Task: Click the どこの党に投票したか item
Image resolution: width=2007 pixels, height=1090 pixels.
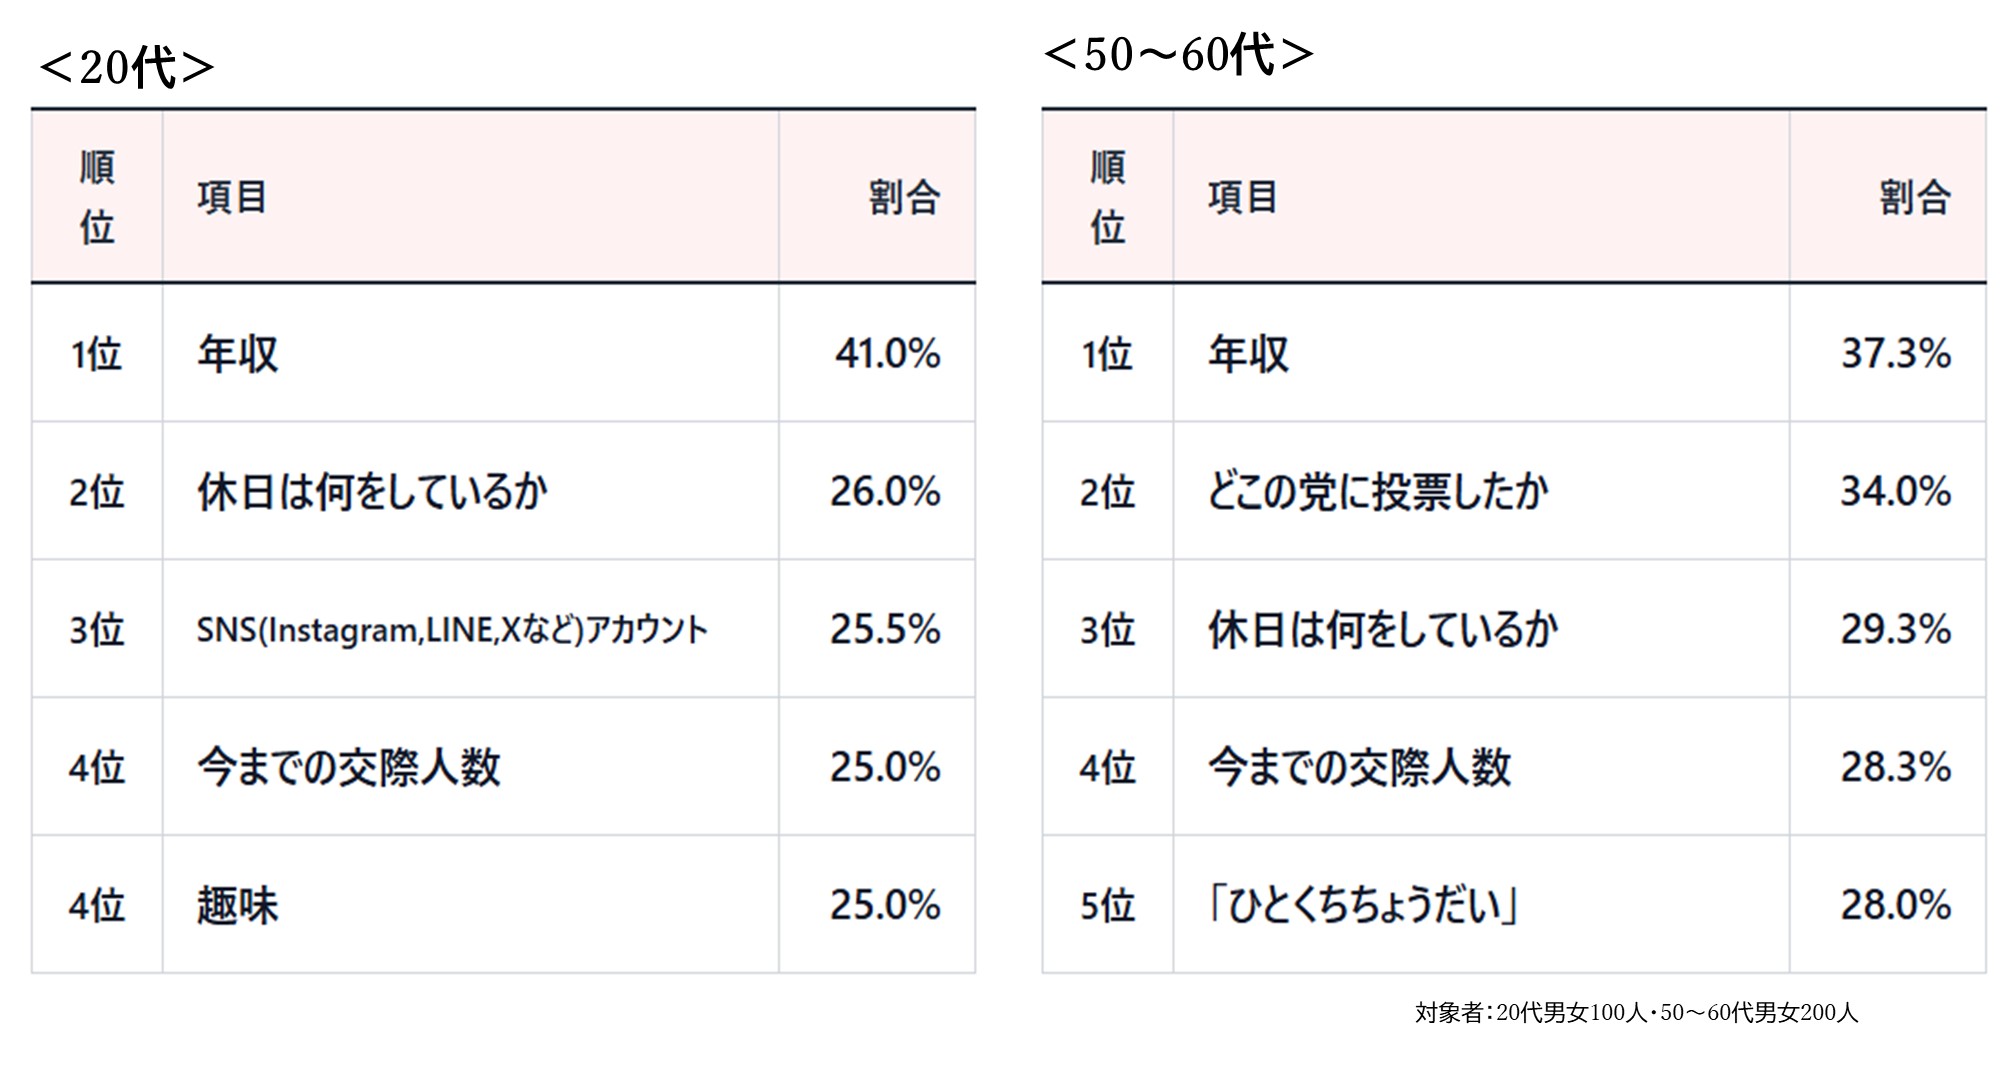Action: click(x=1378, y=491)
